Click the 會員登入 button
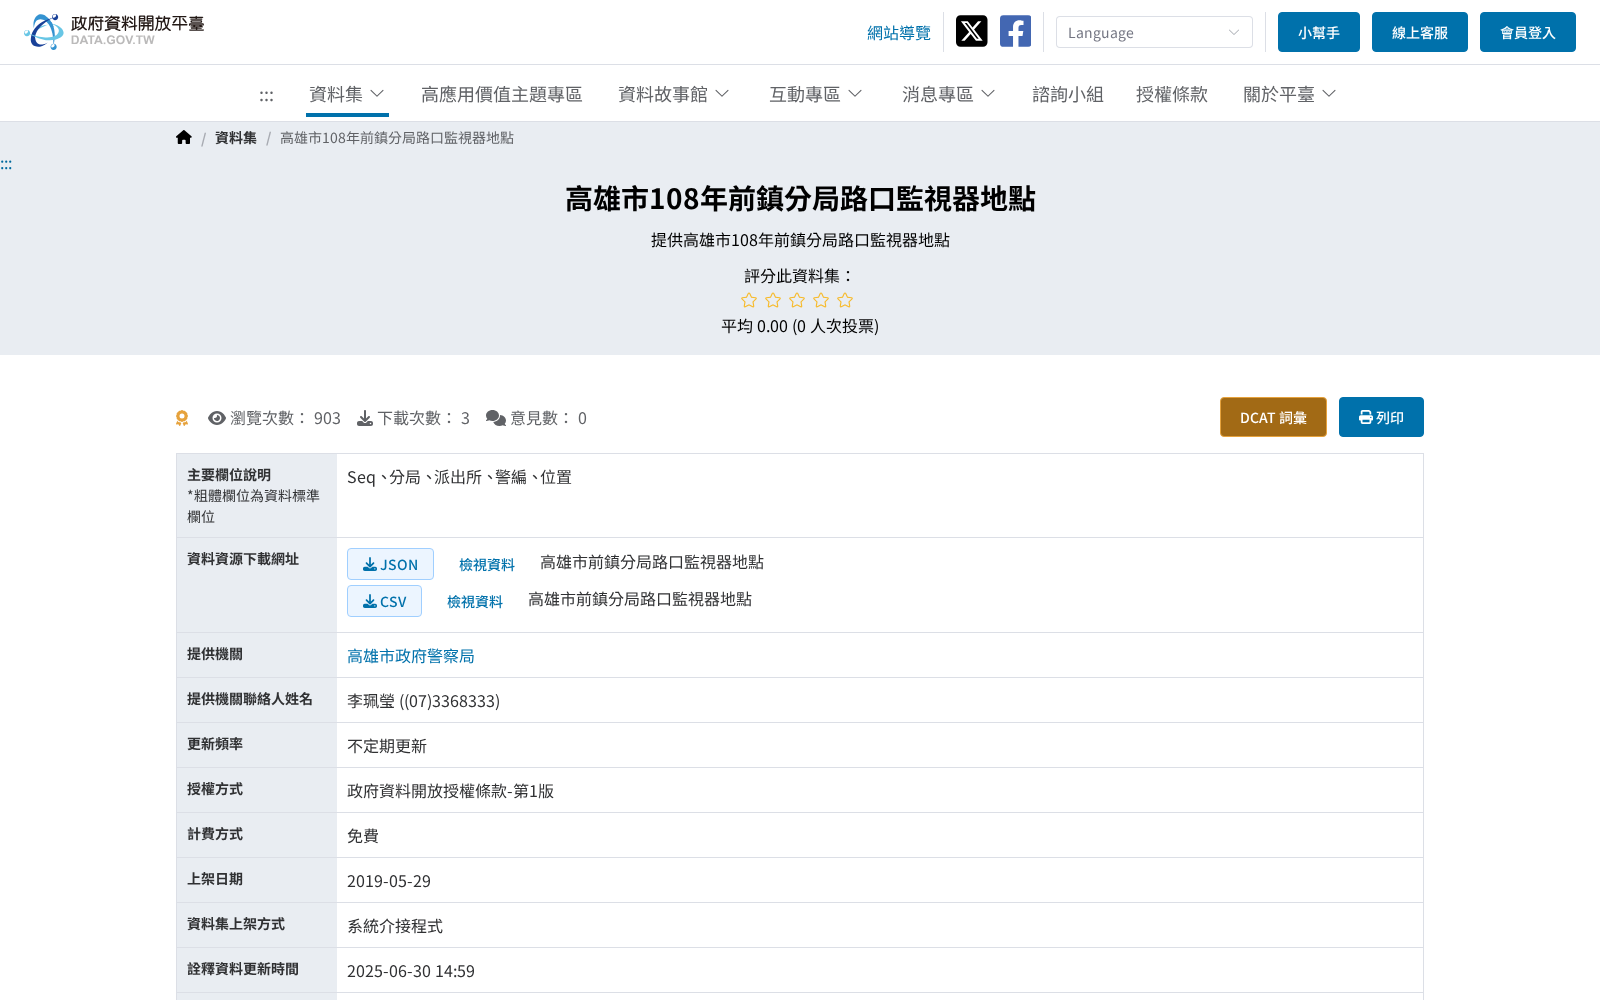The height and width of the screenshot is (1000, 1600). (x=1528, y=32)
